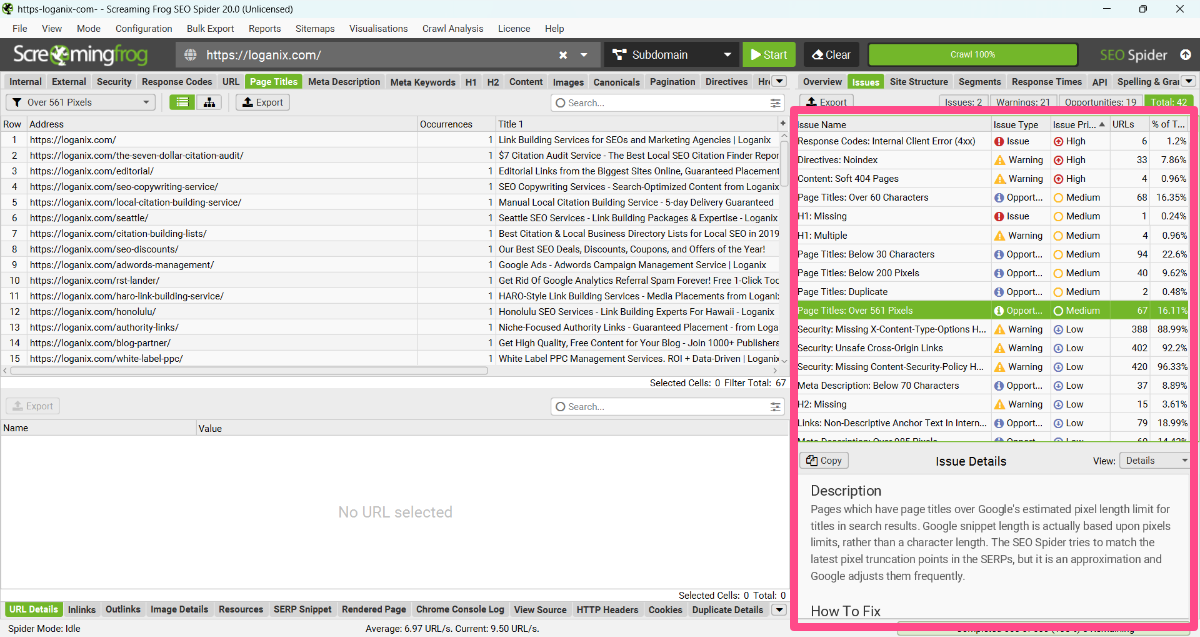Click the upper table search field
The image size is (1200, 637).
660,103
